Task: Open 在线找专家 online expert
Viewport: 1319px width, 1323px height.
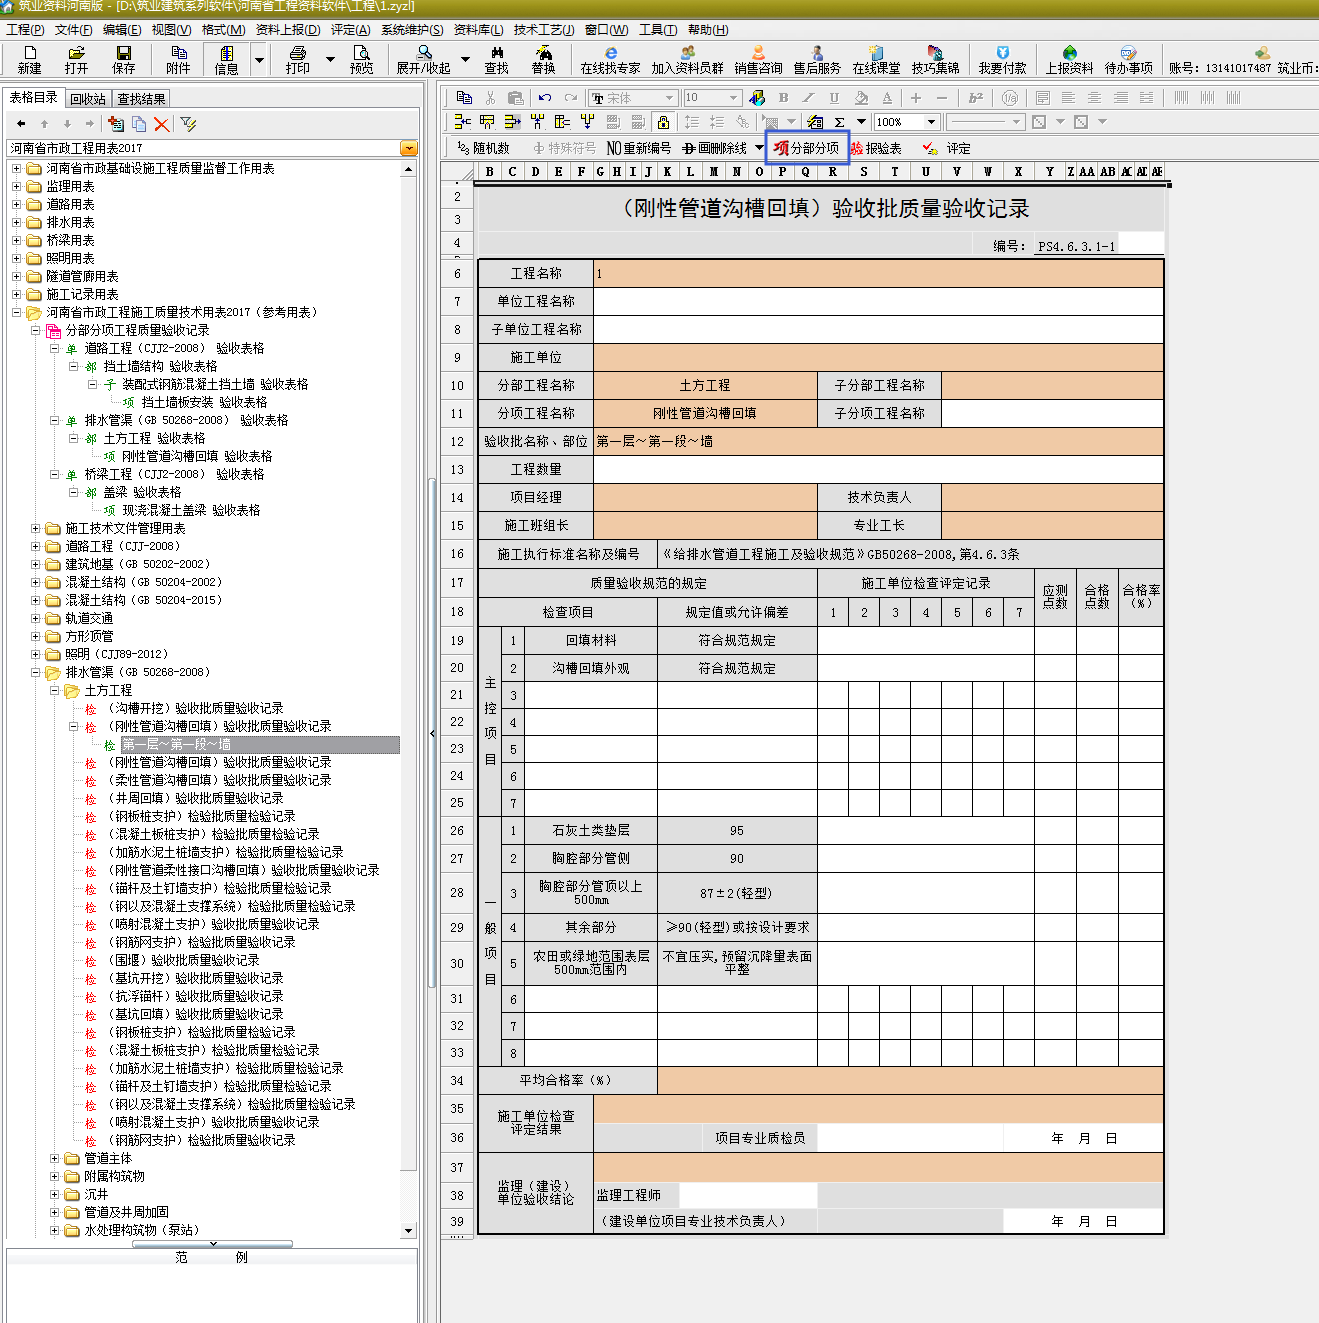Action: [610, 60]
